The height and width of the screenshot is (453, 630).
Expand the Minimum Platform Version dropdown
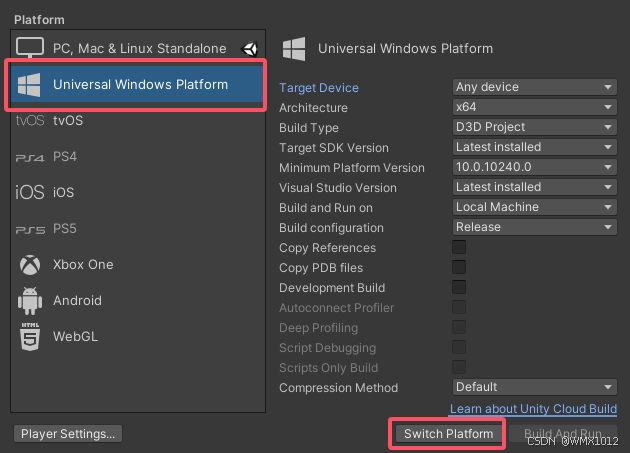(x=535, y=167)
